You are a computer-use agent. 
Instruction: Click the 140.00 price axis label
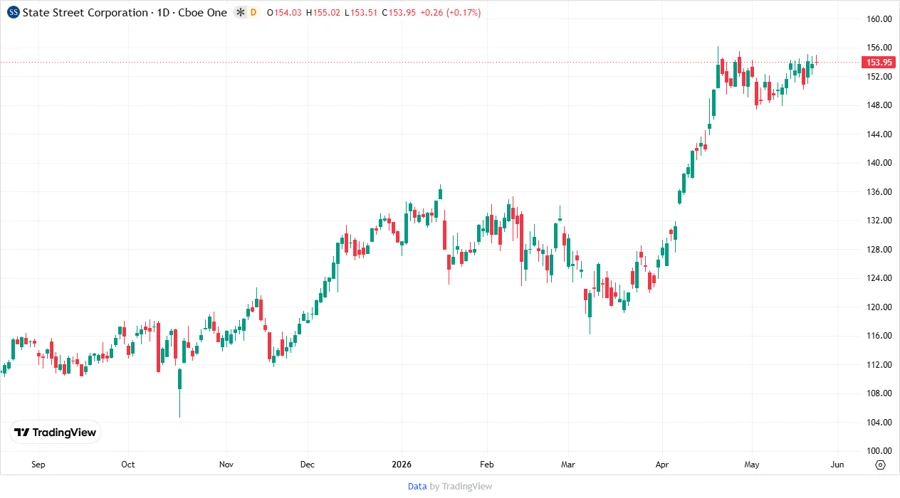coord(879,163)
